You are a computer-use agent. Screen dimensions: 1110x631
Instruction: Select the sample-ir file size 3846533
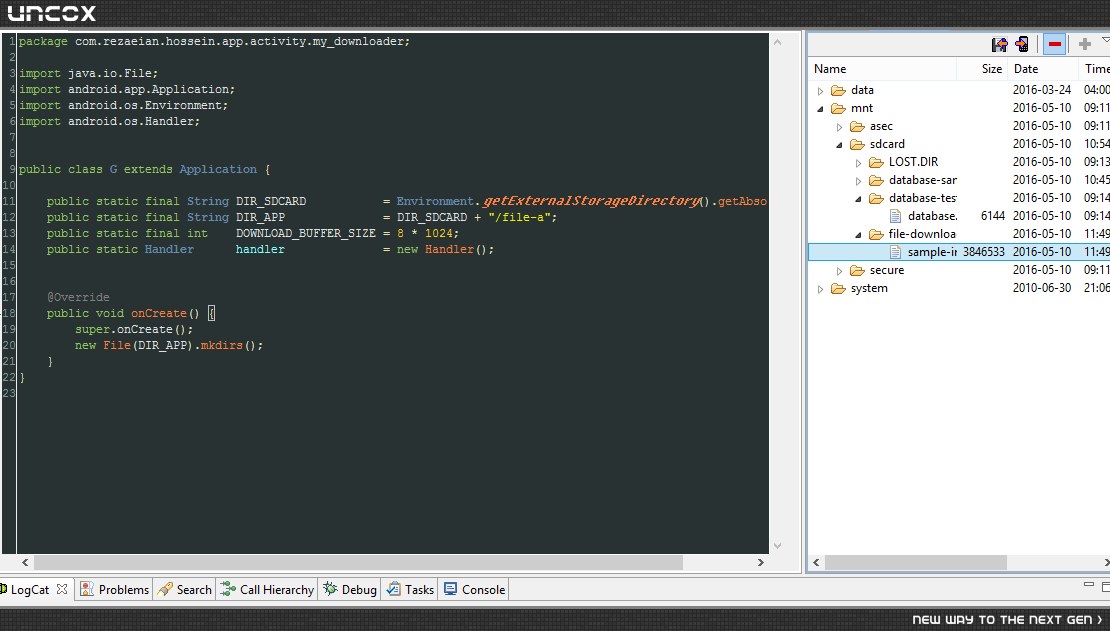[983, 252]
